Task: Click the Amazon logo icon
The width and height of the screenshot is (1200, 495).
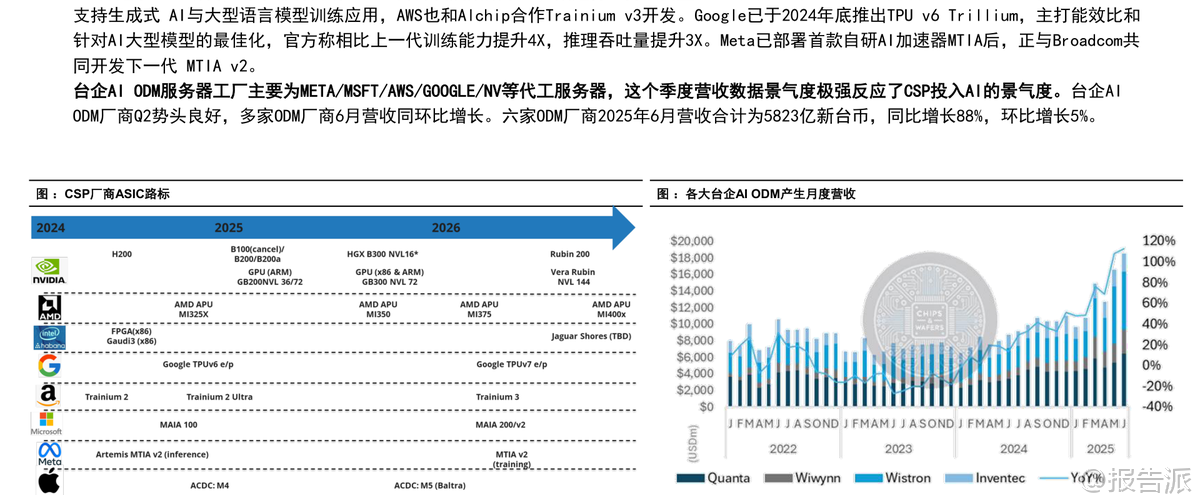Action: [x=49, y=396]
